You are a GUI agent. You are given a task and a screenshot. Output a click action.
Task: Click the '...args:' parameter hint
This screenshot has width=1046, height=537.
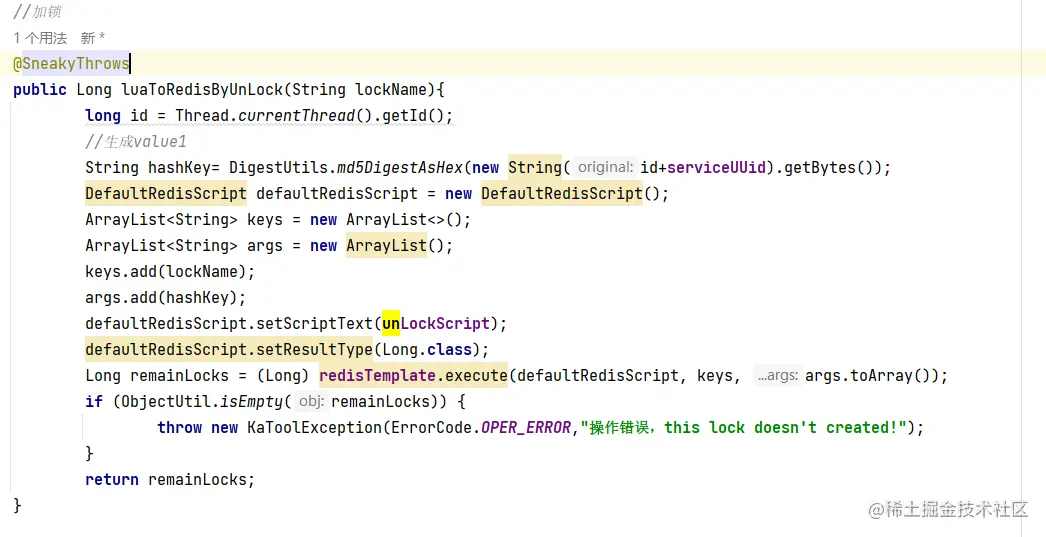(x=777, y=376)
